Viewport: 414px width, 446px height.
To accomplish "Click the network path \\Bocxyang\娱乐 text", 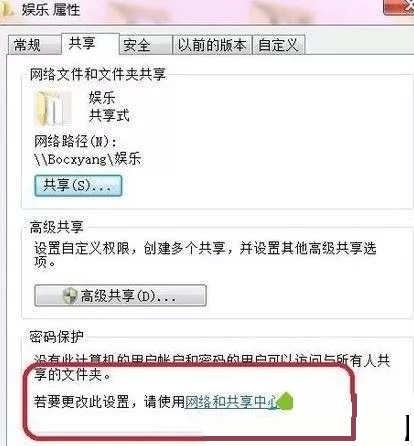I will coord(87,159).
